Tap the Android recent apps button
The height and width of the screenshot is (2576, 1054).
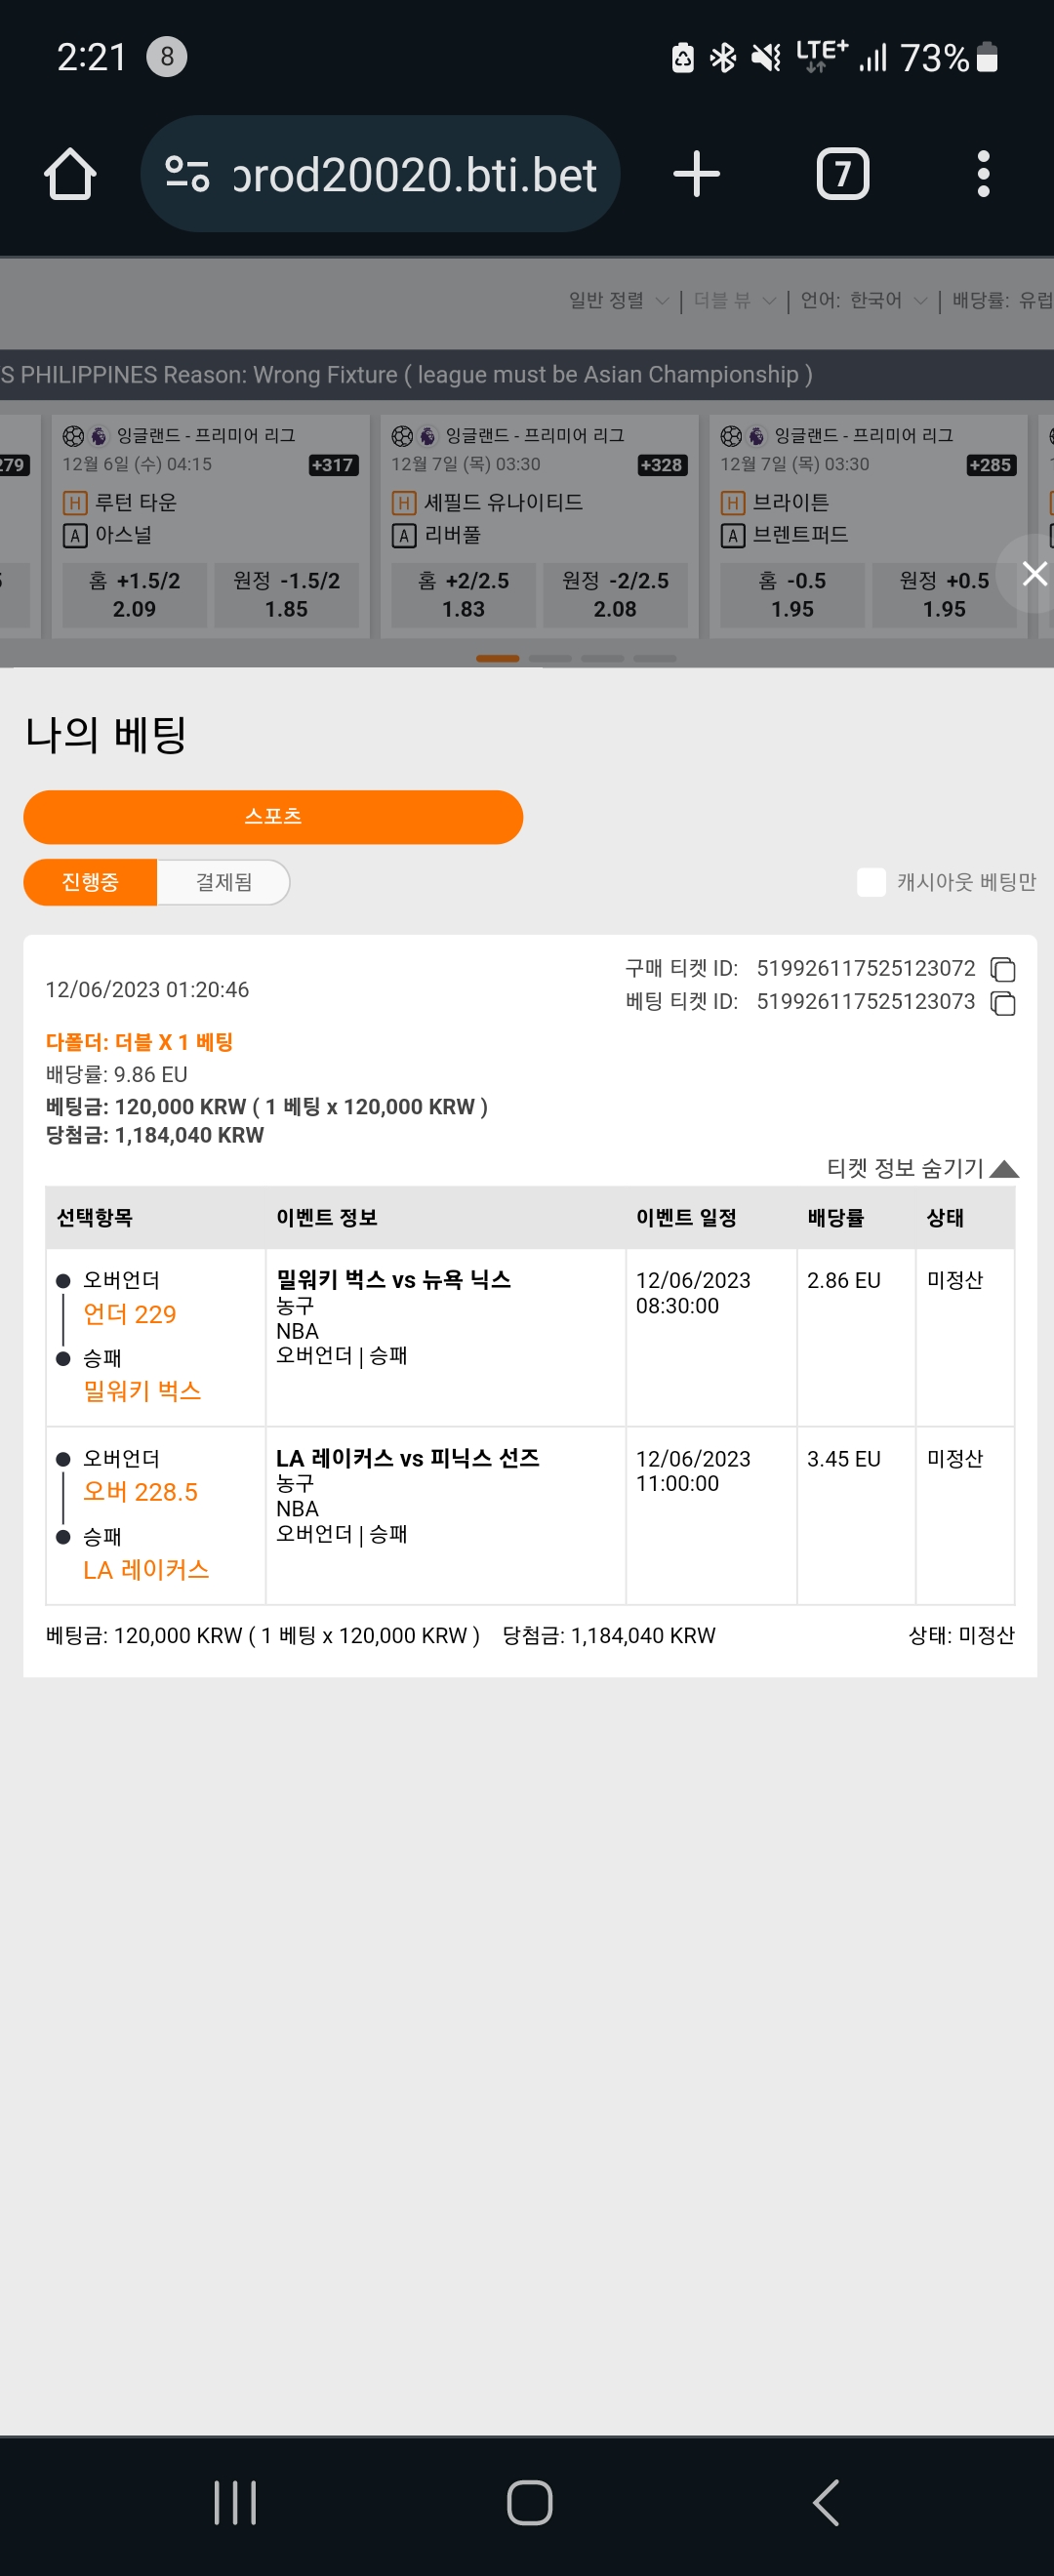pos(235,2503)
